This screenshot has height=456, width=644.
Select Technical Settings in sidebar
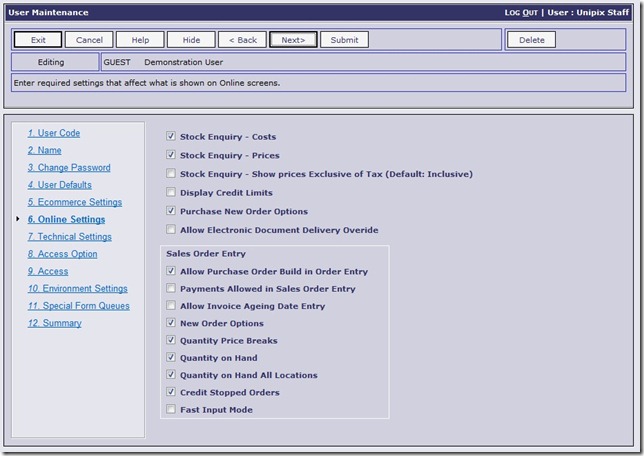point(70,237)
